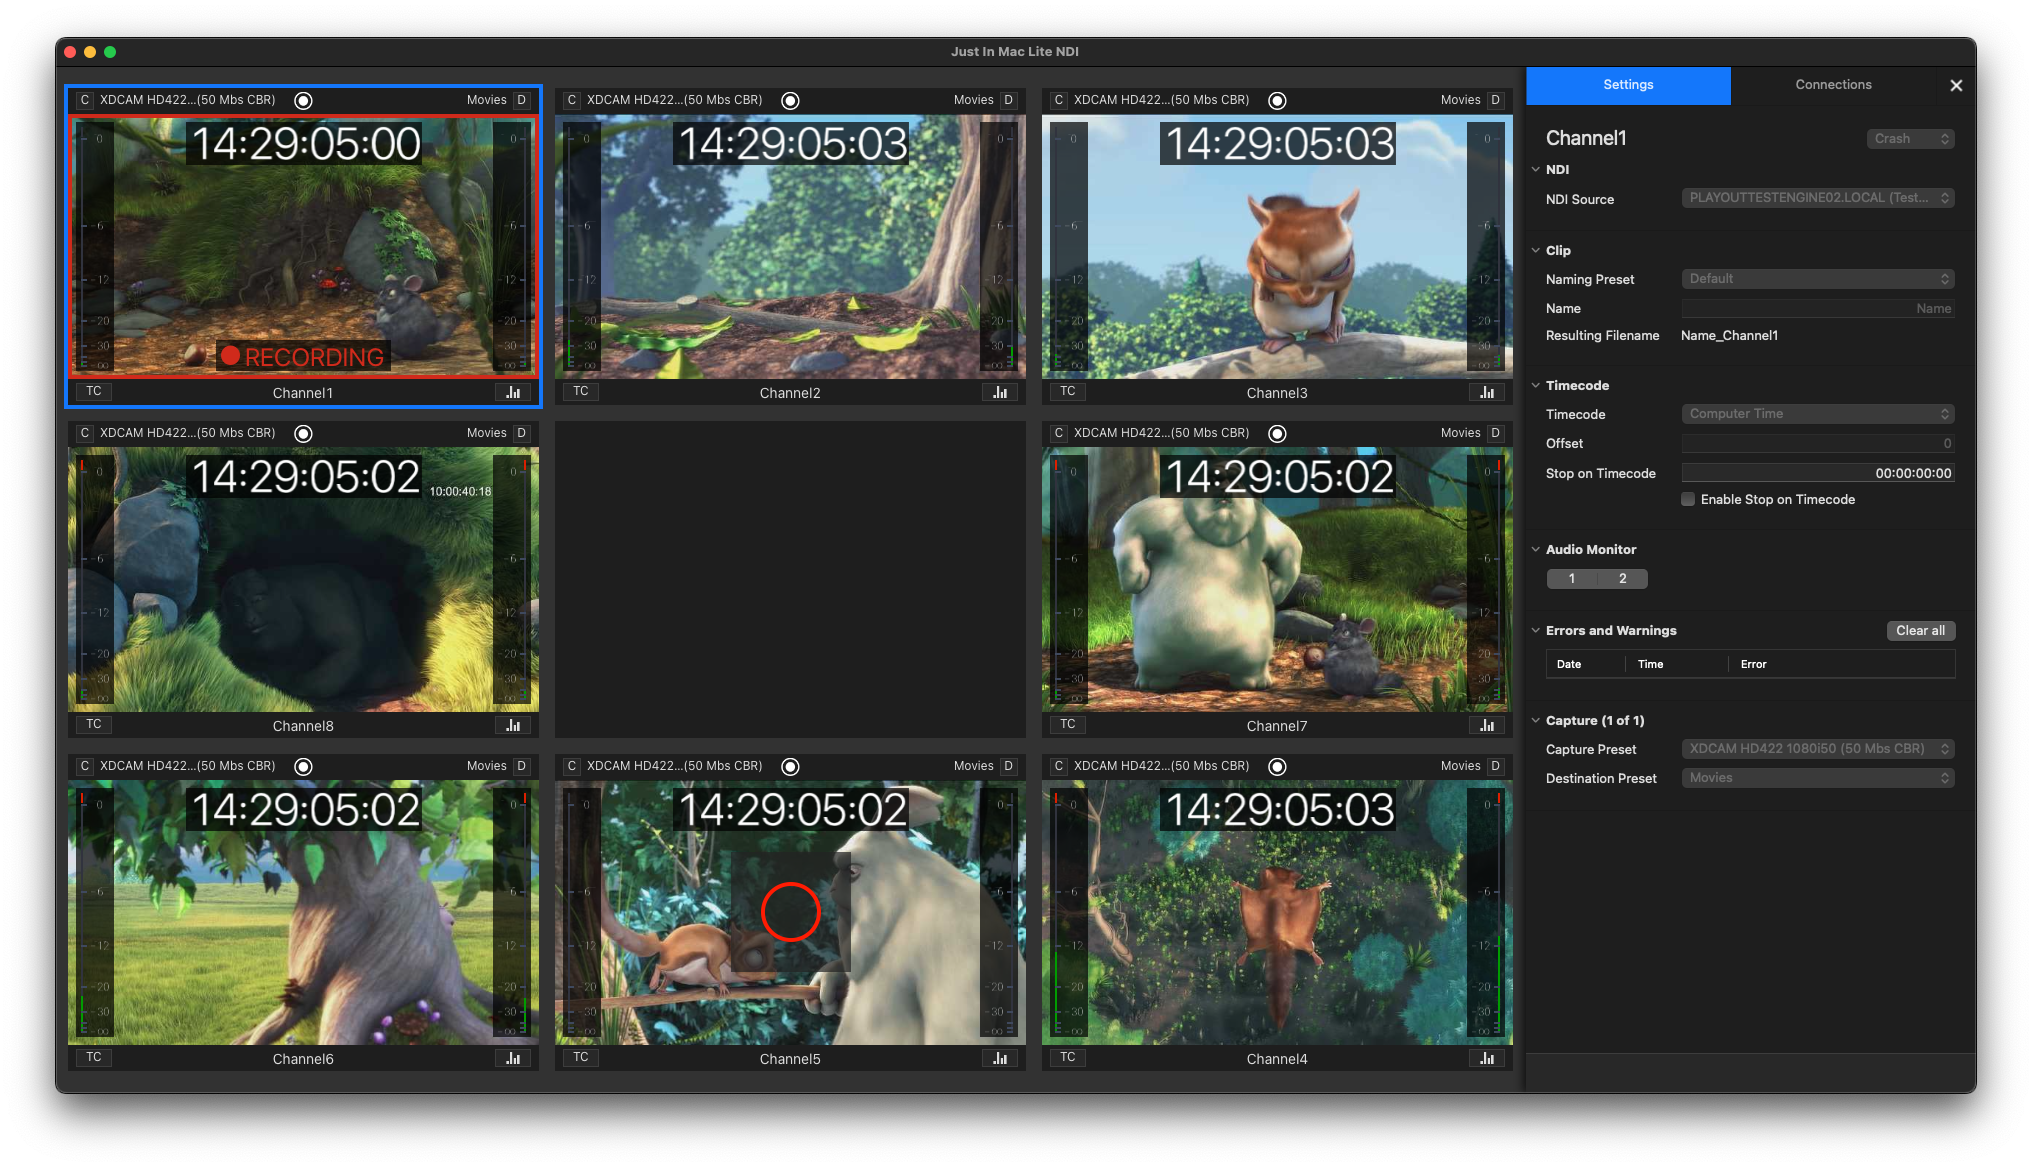
Task: Click the D icon on Channel8 header
Action: 521,433
